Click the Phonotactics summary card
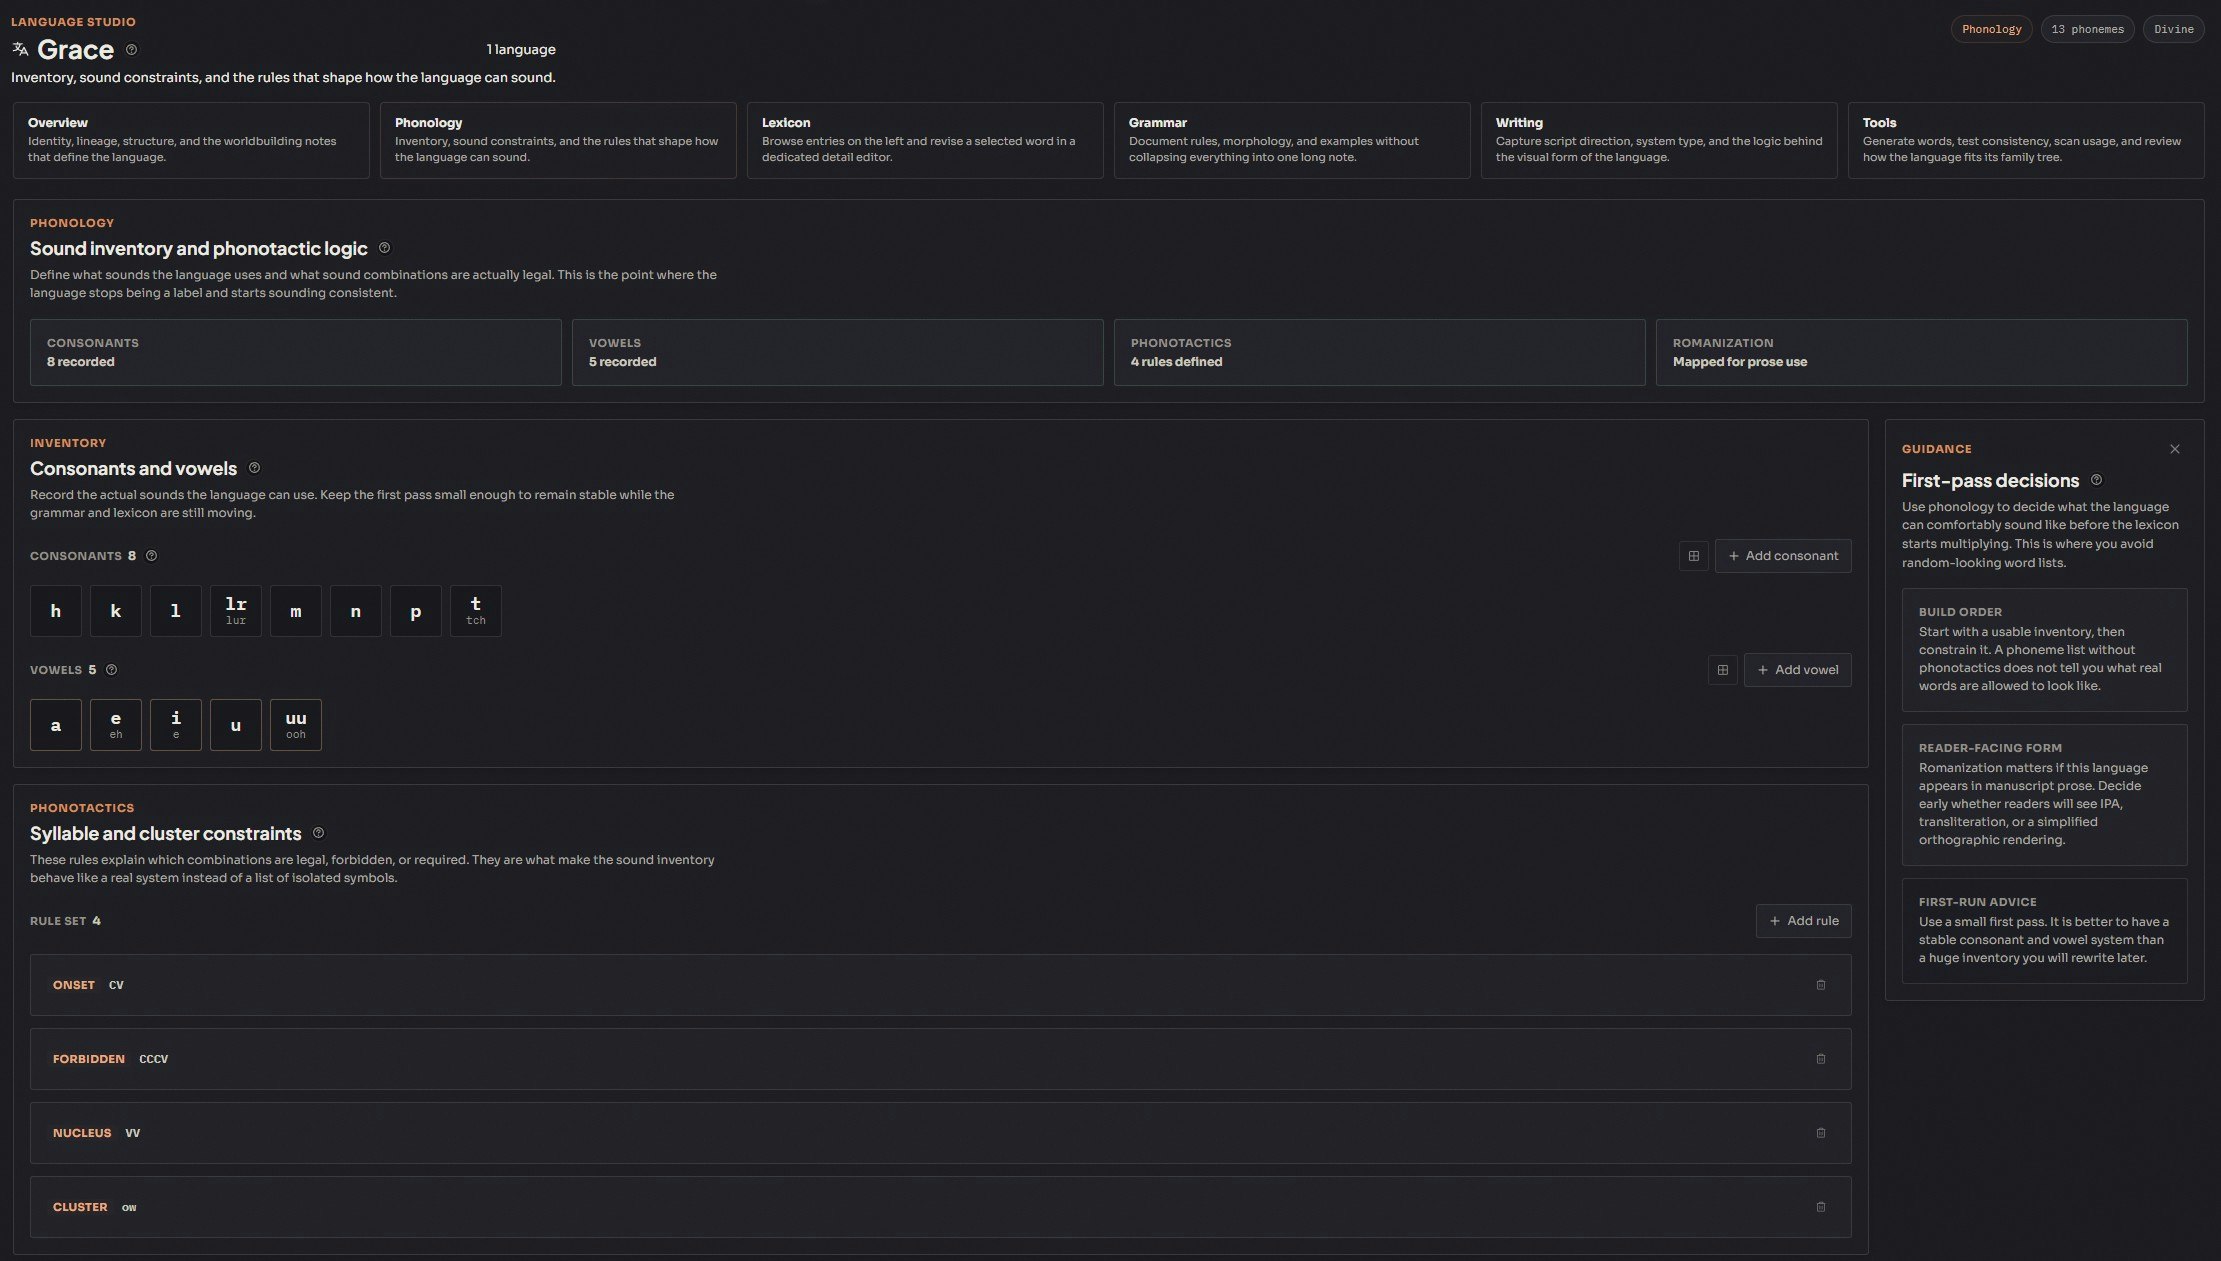Viewport: 2221px width, 1261px height. pos(1378,352)
